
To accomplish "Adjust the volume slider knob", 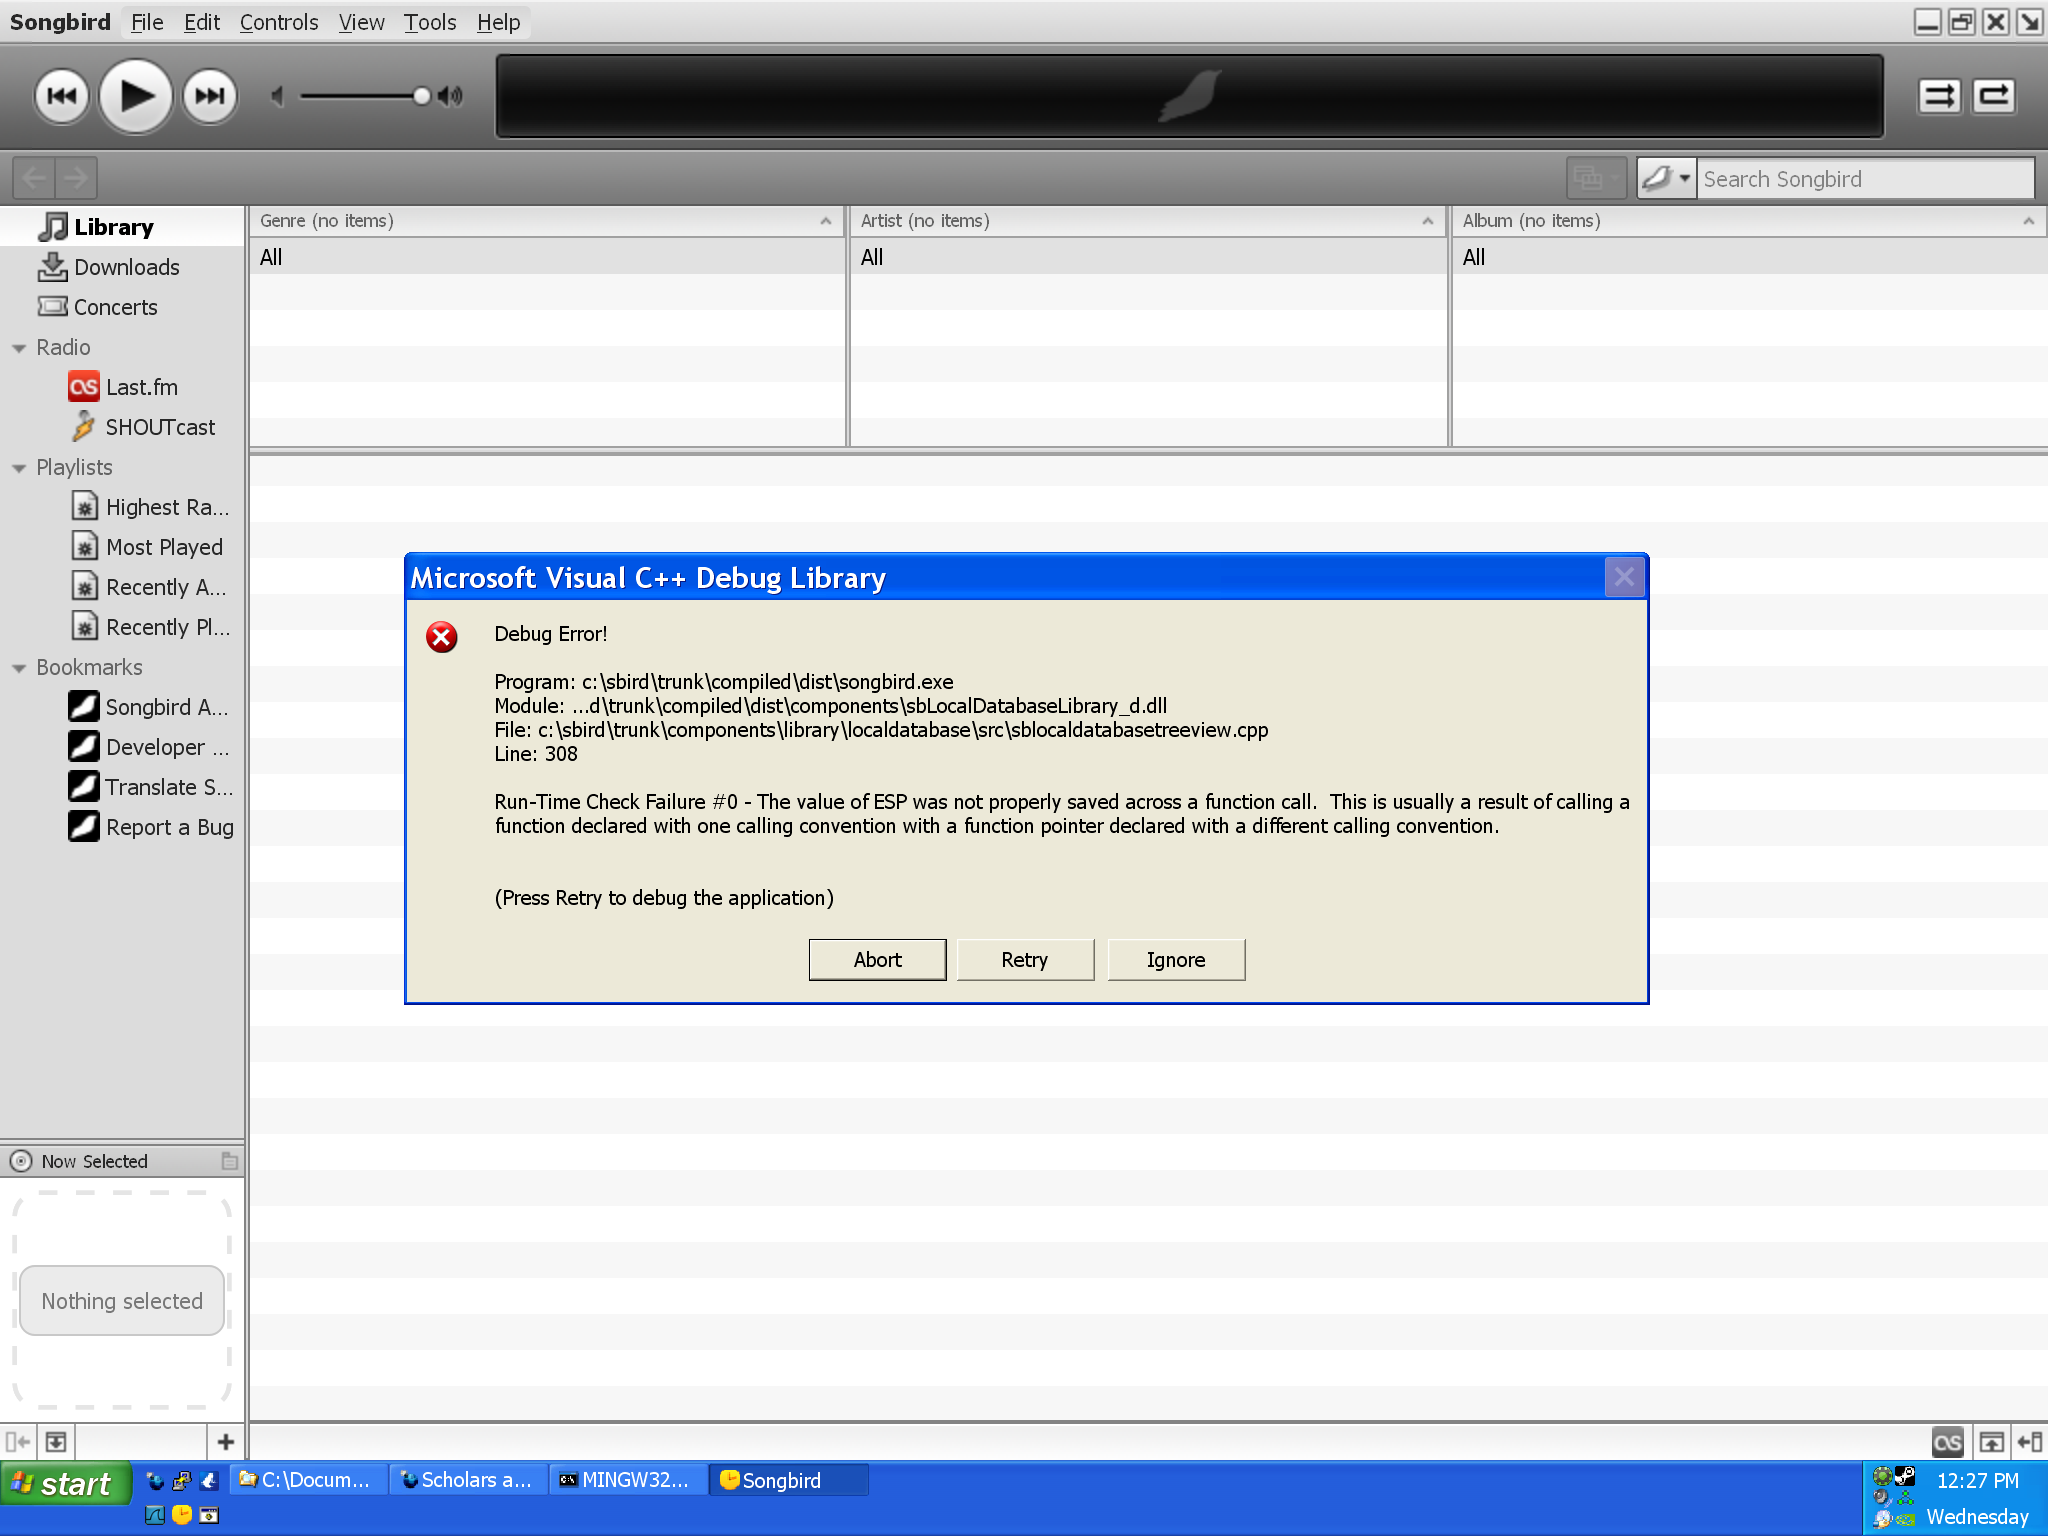I will [x=422, y=96].
